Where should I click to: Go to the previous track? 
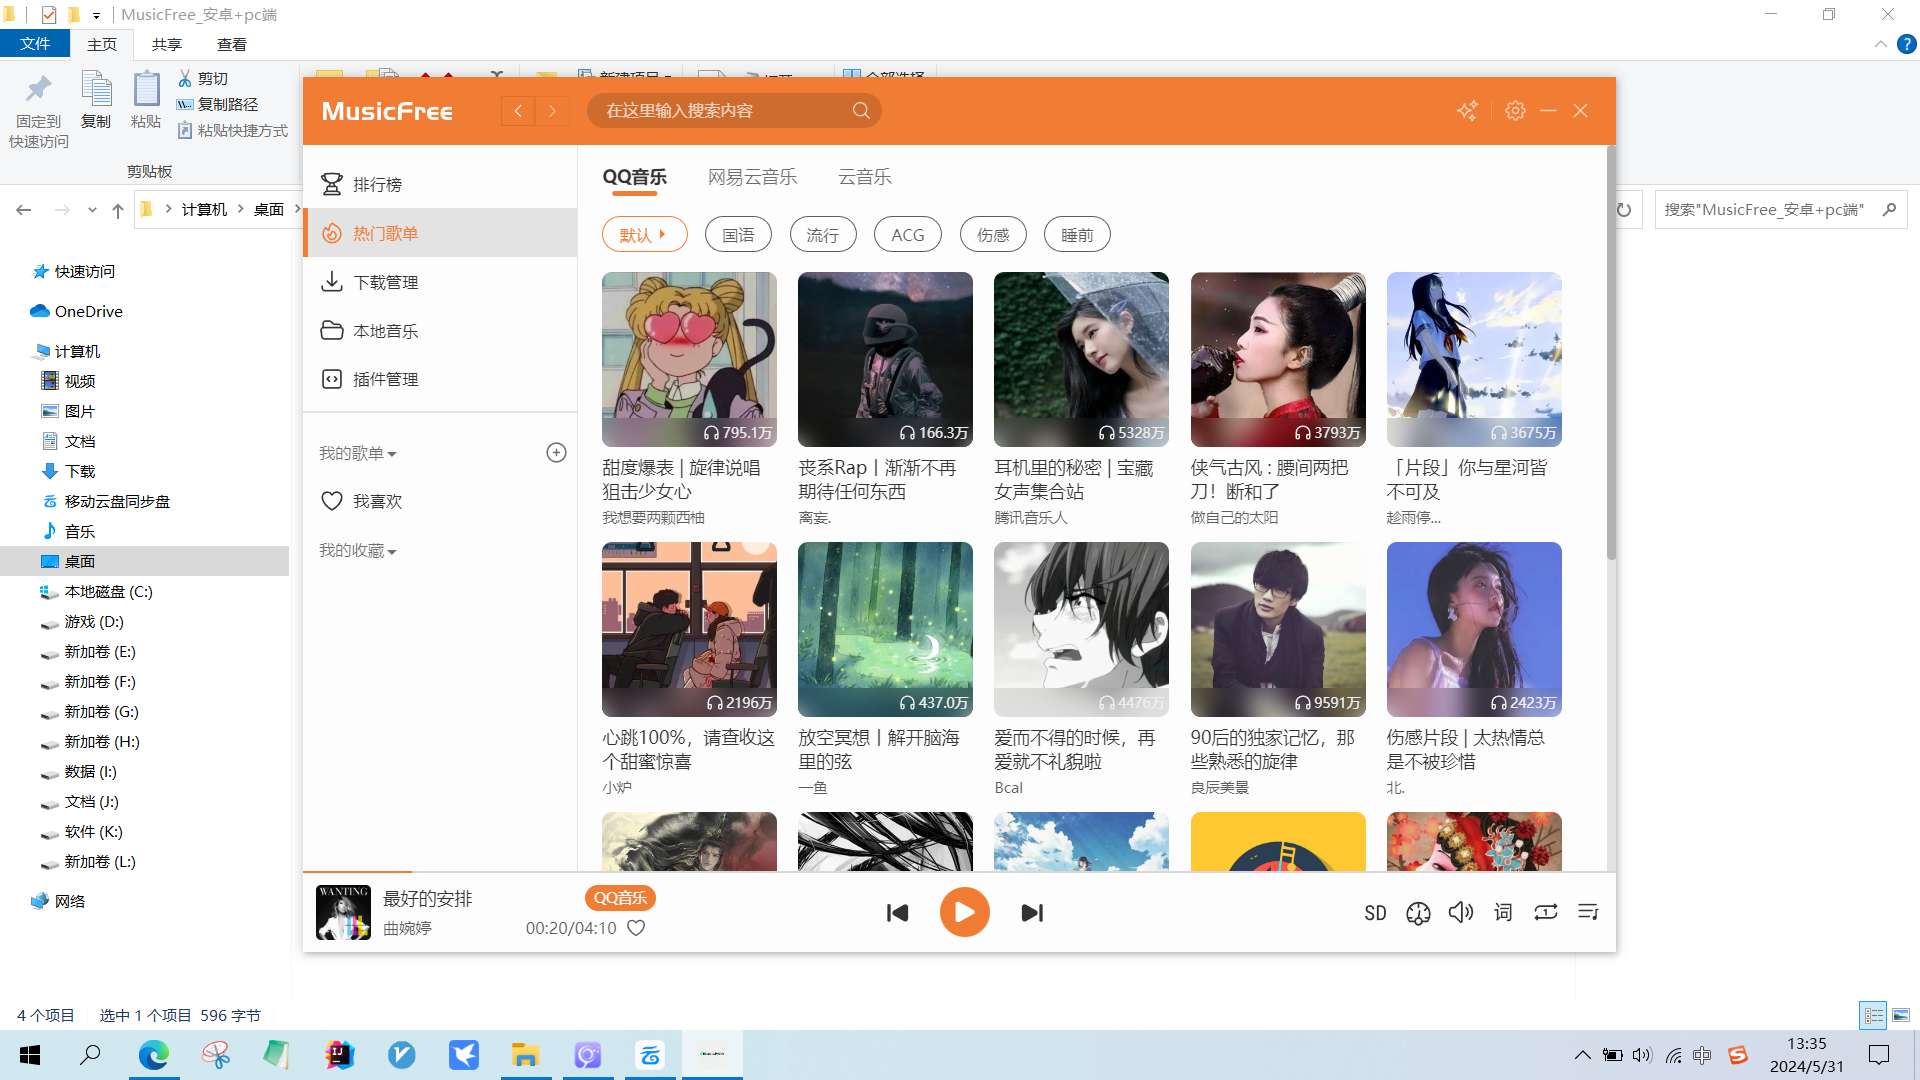[897, 912]
